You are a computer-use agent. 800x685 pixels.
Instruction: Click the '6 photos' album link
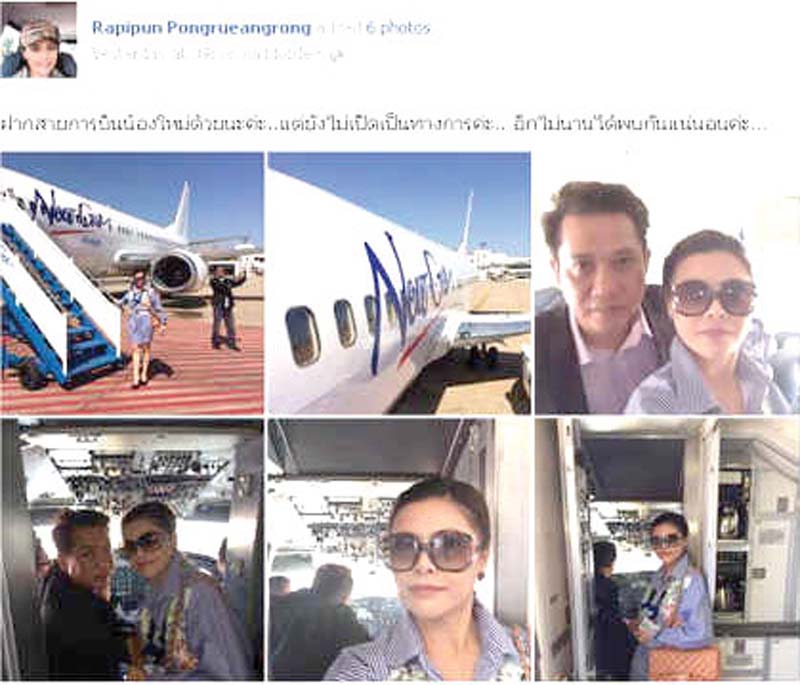pos(398,28)
